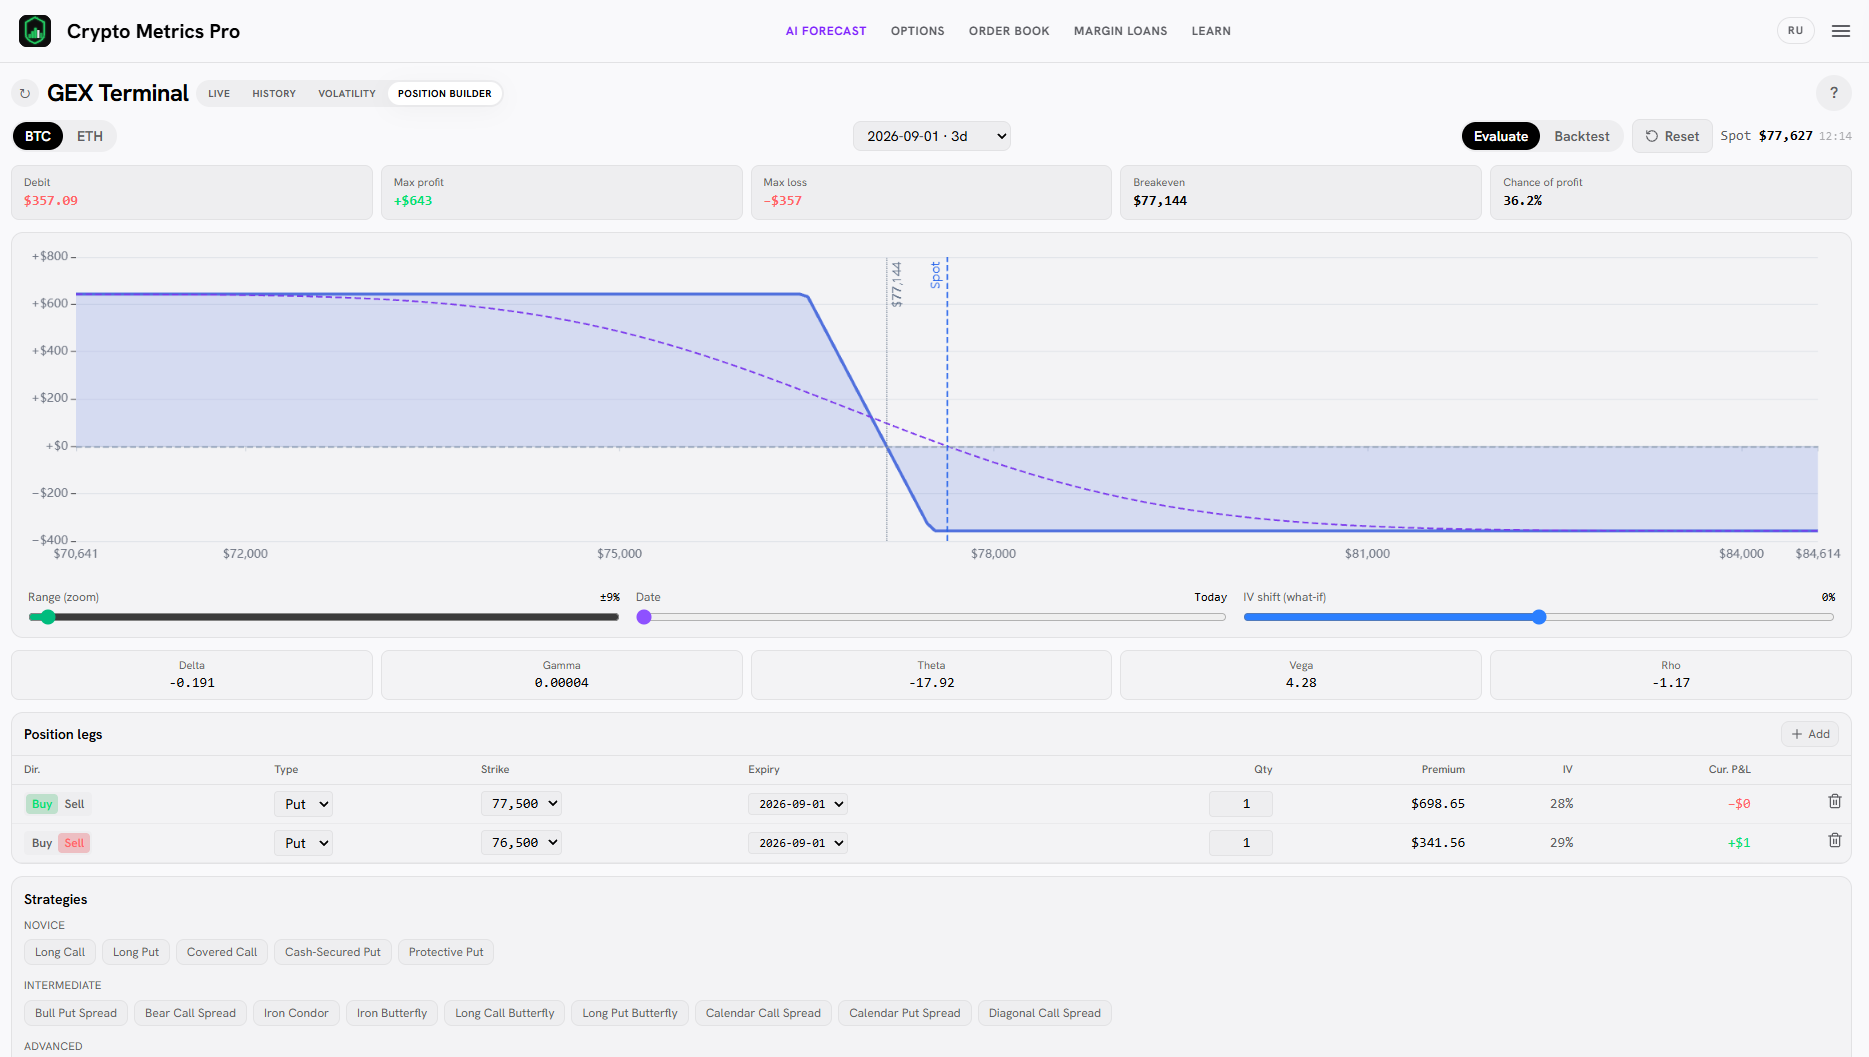
Task: Switch language with the RU button
Action: [1796, 31]
